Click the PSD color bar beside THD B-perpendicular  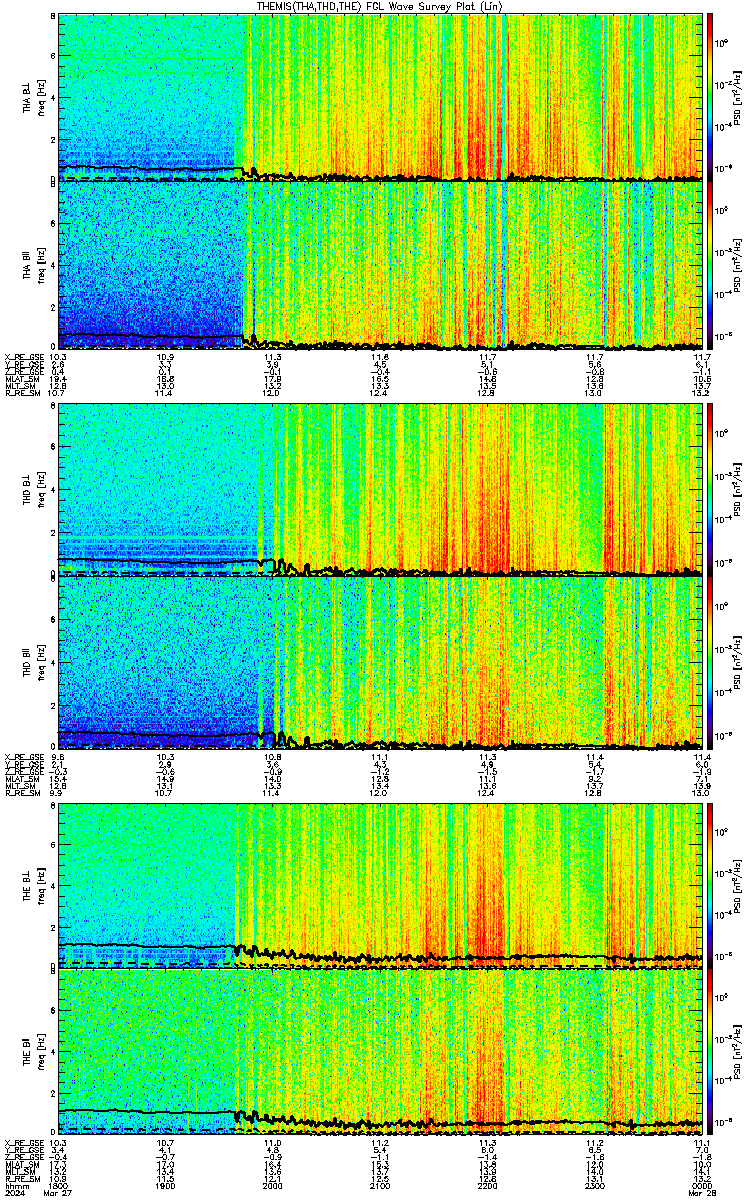(710, 489)
